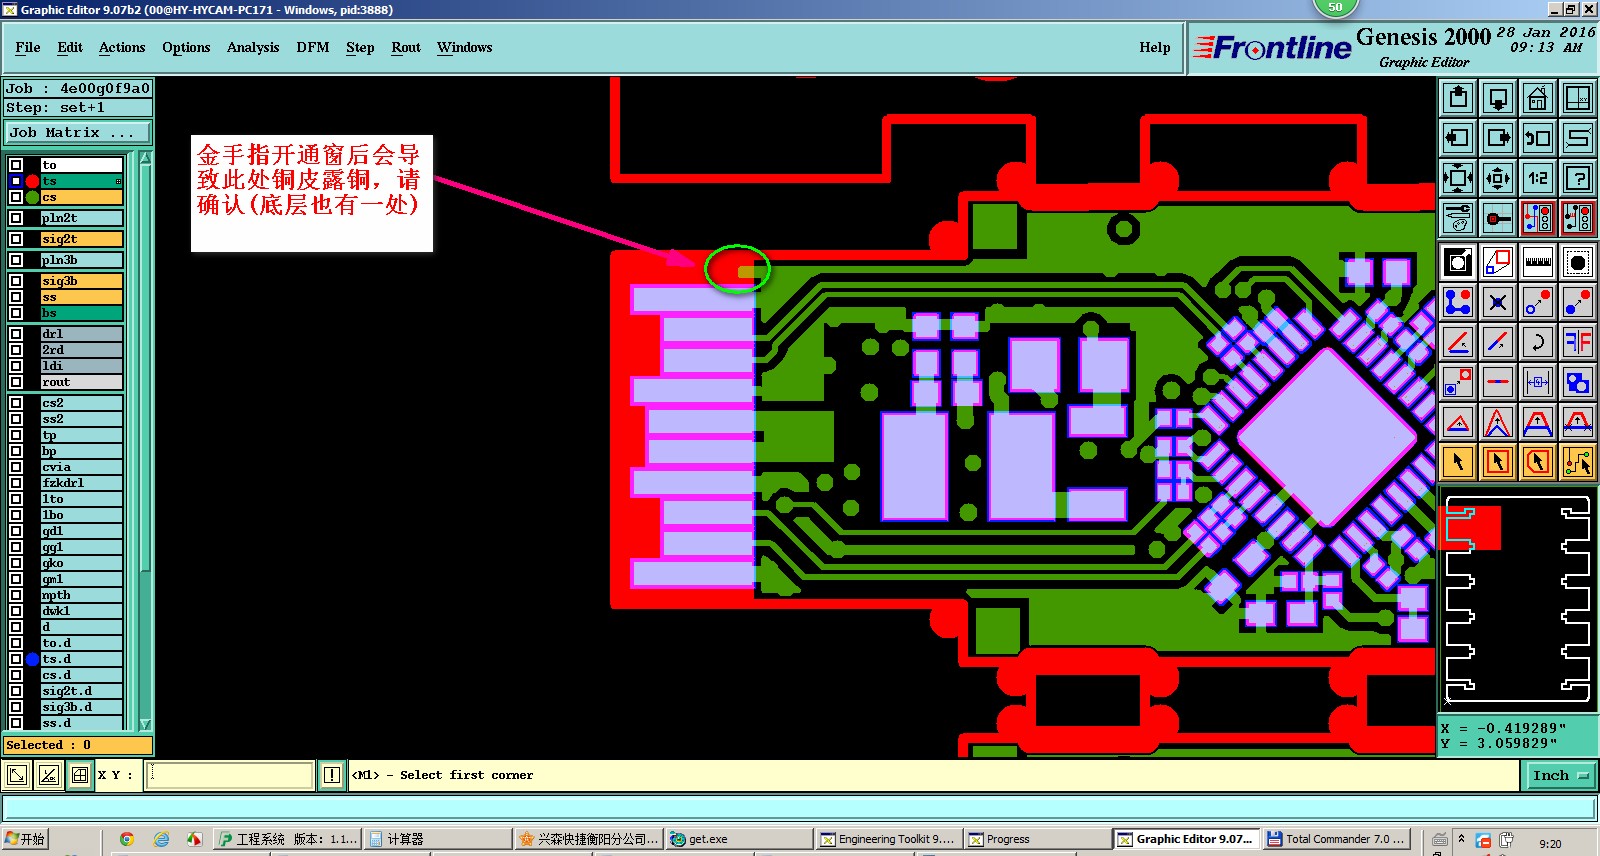The width and height of the screenshot is (1600, 856).
Task: Open the Actions menu
Action: pos(122,47)
